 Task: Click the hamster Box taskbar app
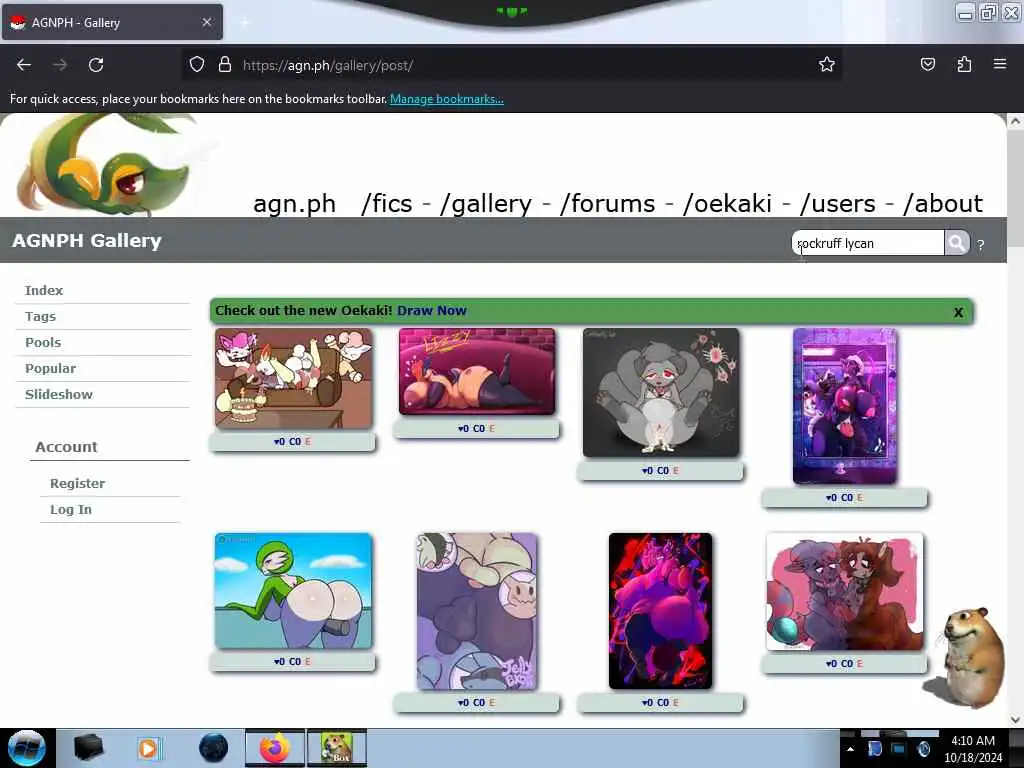[337, 748]
